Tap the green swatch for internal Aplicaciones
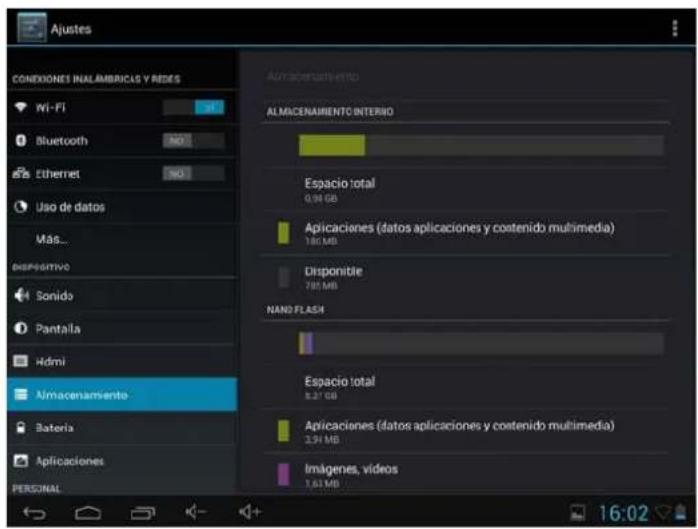 [x=283, y=233]
